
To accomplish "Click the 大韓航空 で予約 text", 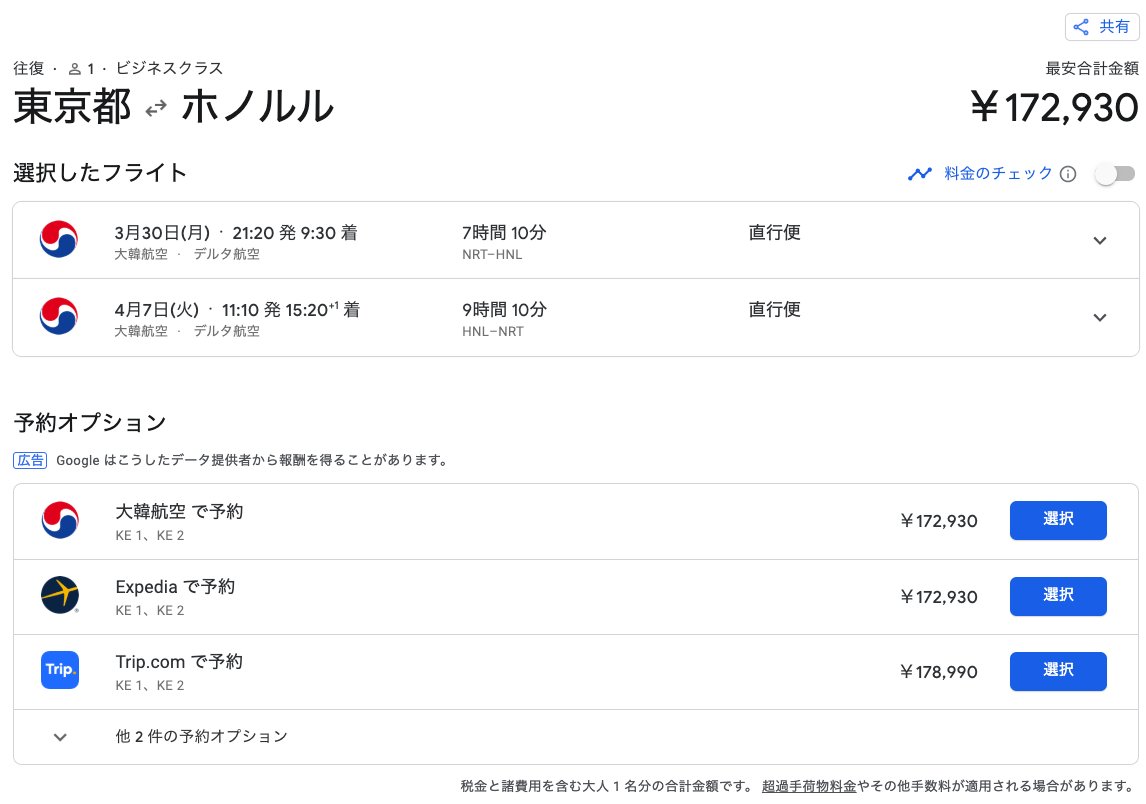I will pyautogui.click(x=179, y=512).
